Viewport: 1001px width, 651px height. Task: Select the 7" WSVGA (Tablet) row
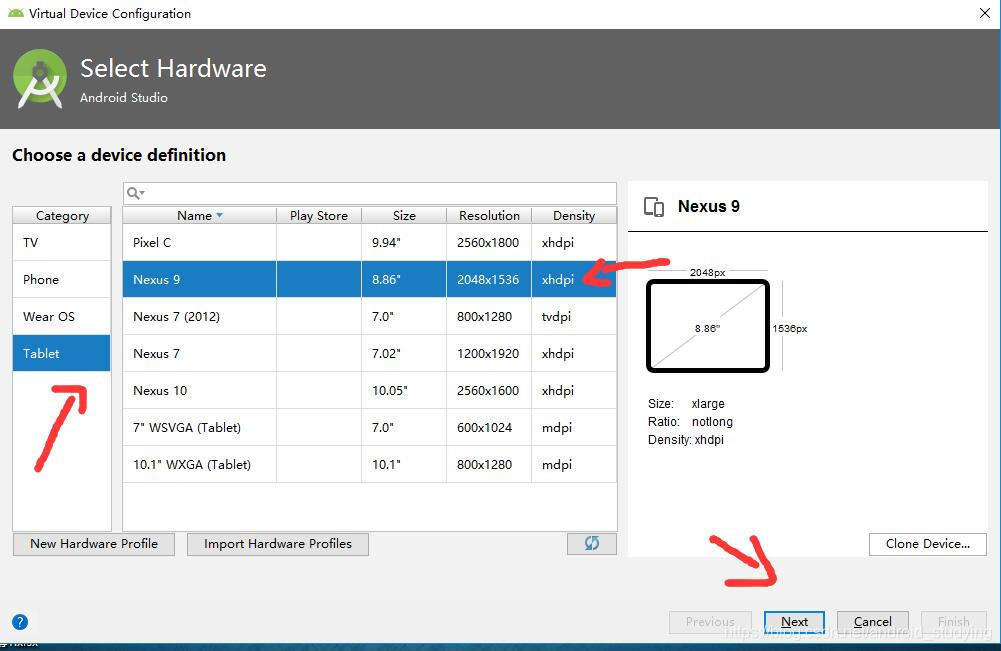coord(370,428)
